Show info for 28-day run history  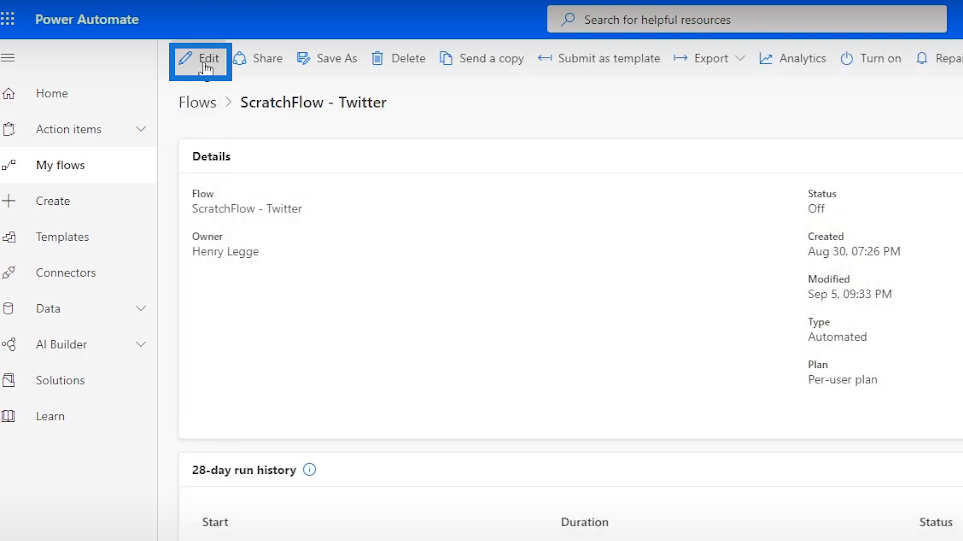pos(310,470)
